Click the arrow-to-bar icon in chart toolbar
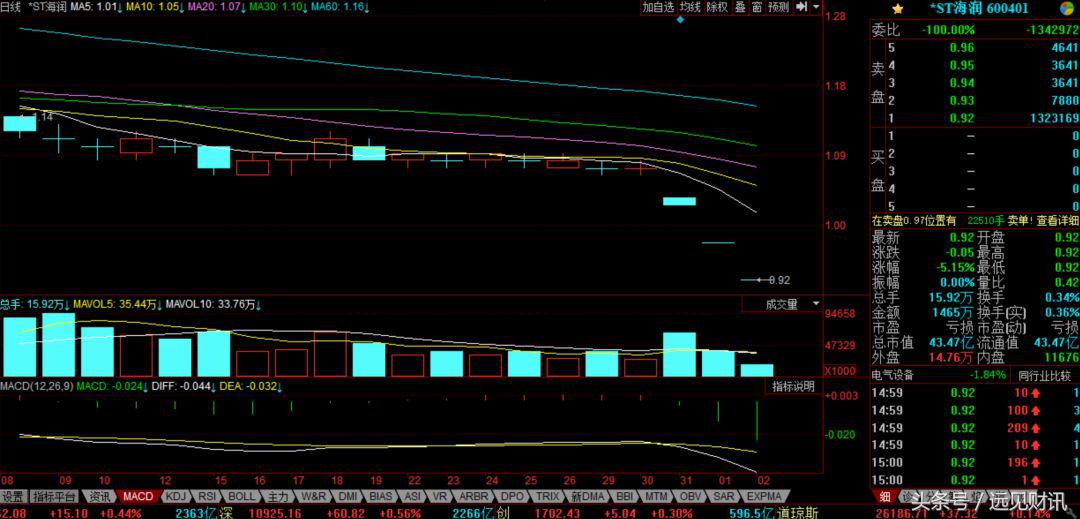This screenshot has width=1080, height=519. point(802,6)
